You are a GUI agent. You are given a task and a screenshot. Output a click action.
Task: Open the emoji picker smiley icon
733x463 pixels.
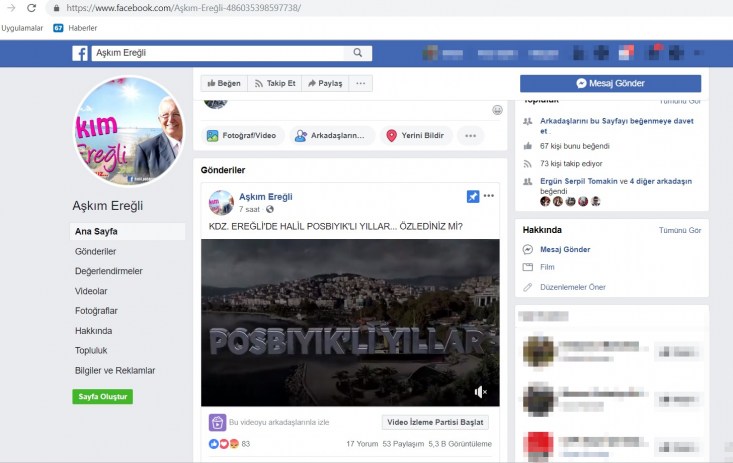[x=497, y=109]
